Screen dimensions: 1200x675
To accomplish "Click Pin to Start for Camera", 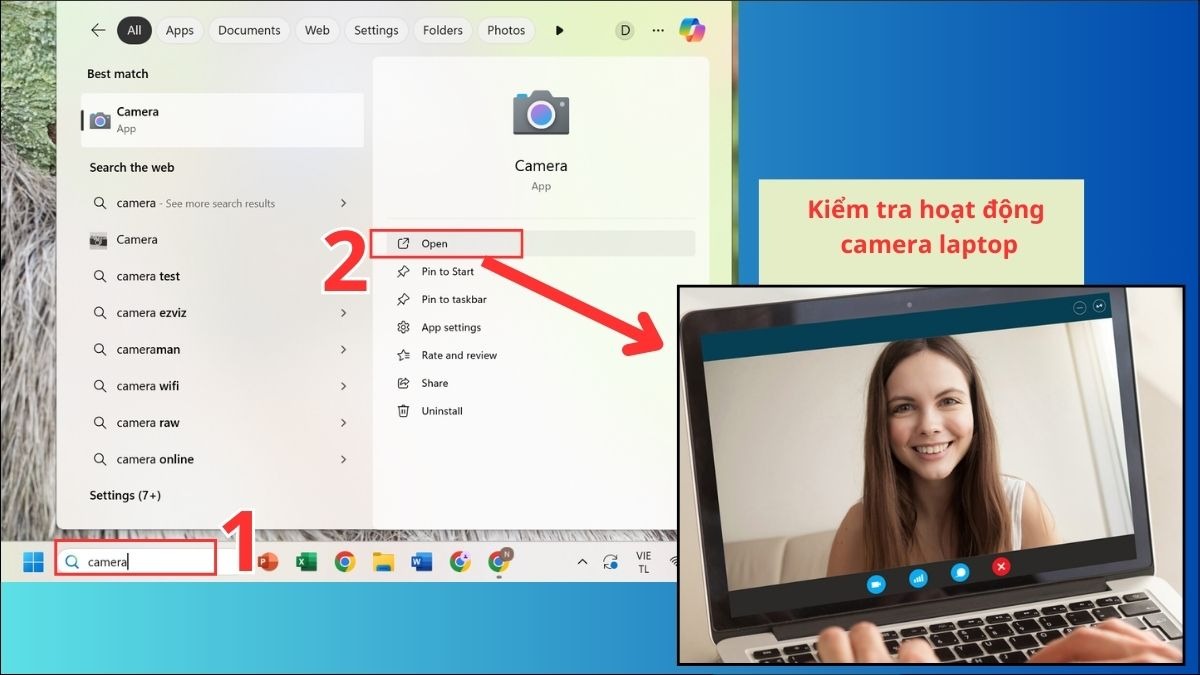I will click(446, 271).
